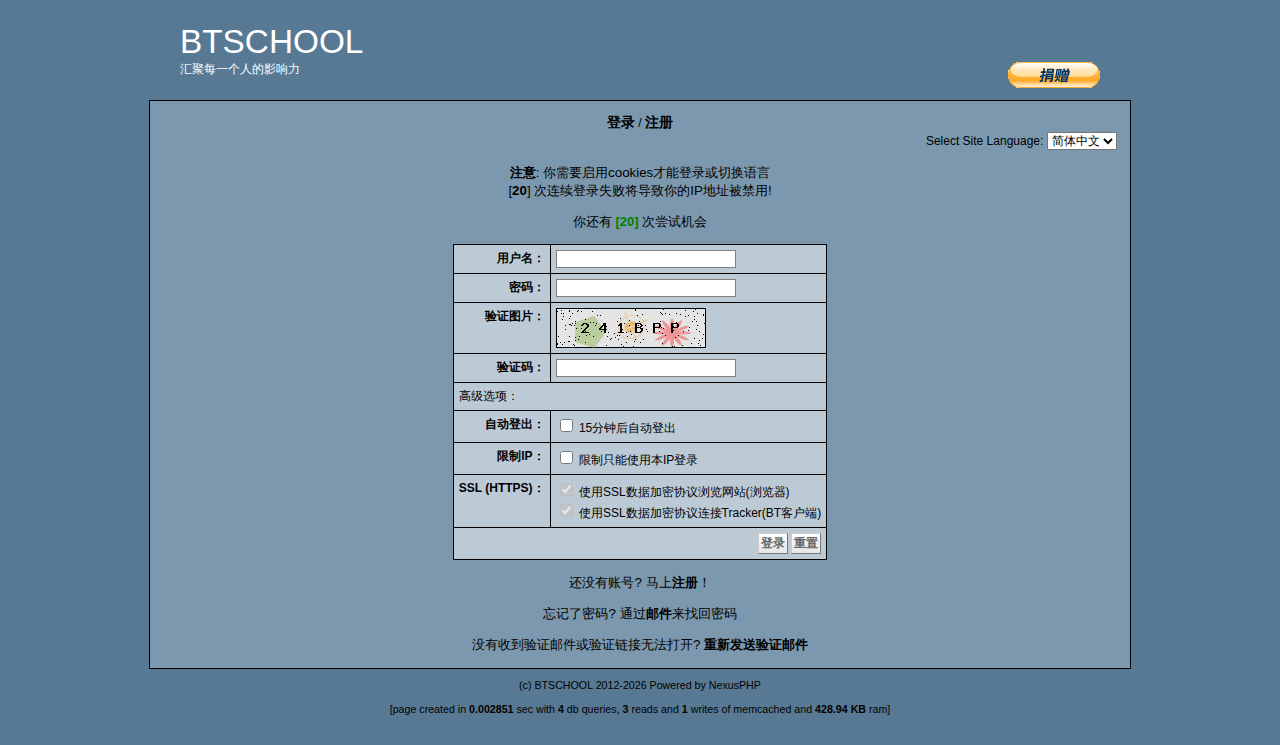The width and height of the screenshot is (1280, 745).
Task: Click 重新发送验证邮件 resend verification link
Action: pos(756,645)
